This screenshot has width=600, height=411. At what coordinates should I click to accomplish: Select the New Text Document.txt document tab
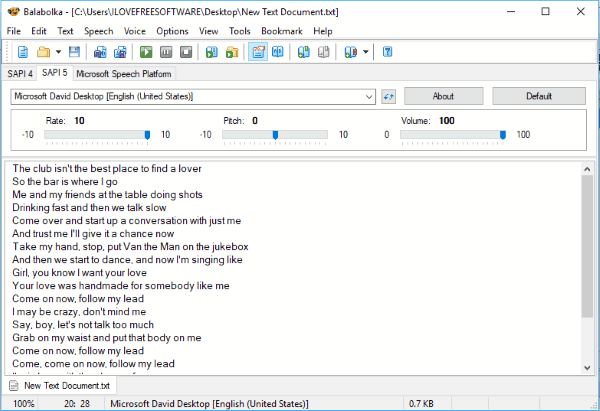[60, 385]
